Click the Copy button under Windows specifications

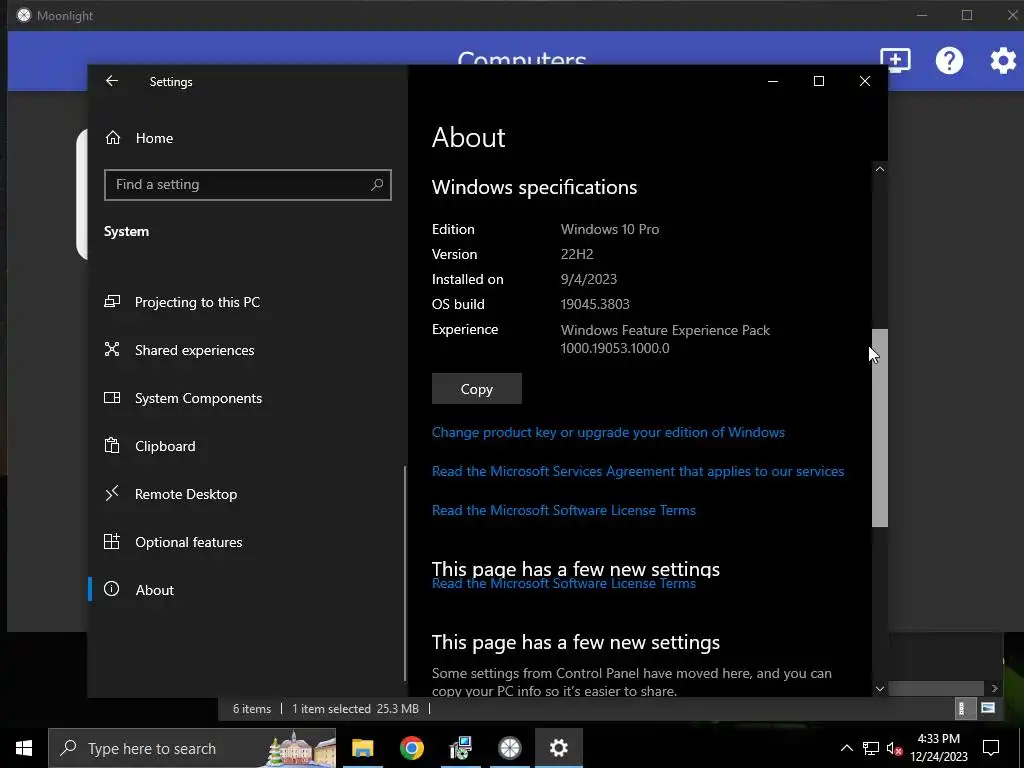(x=477, y=389)
